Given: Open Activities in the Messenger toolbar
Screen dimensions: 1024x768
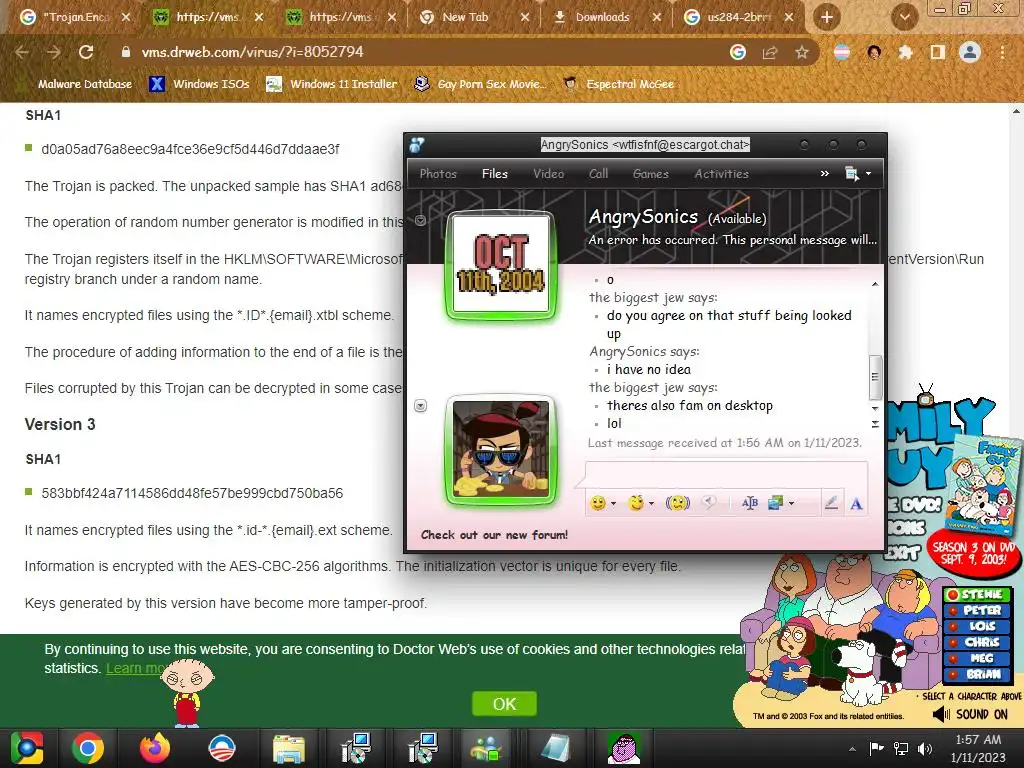Looking at the screenshot, I should (x=721, y=174).
